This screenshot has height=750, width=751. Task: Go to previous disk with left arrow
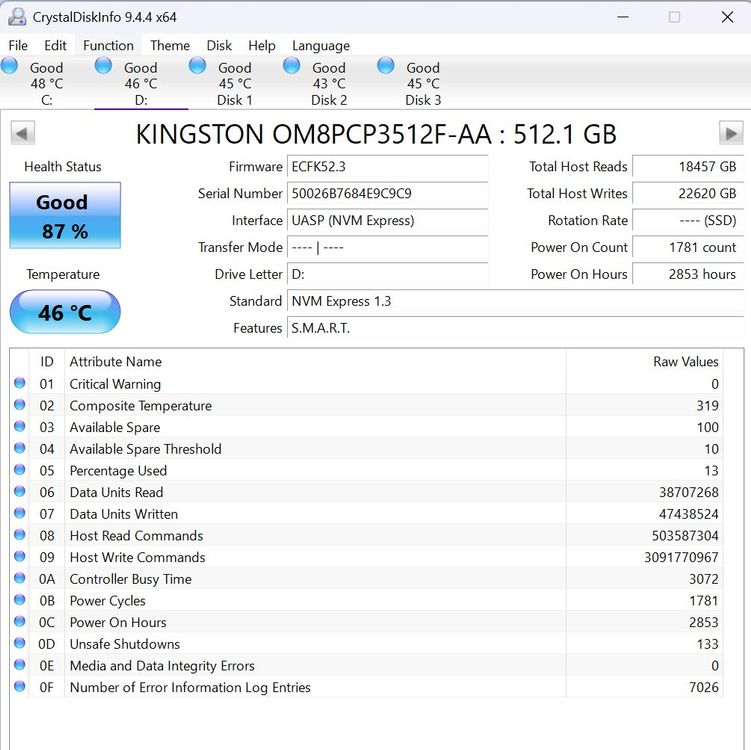[x=23, y=133]
